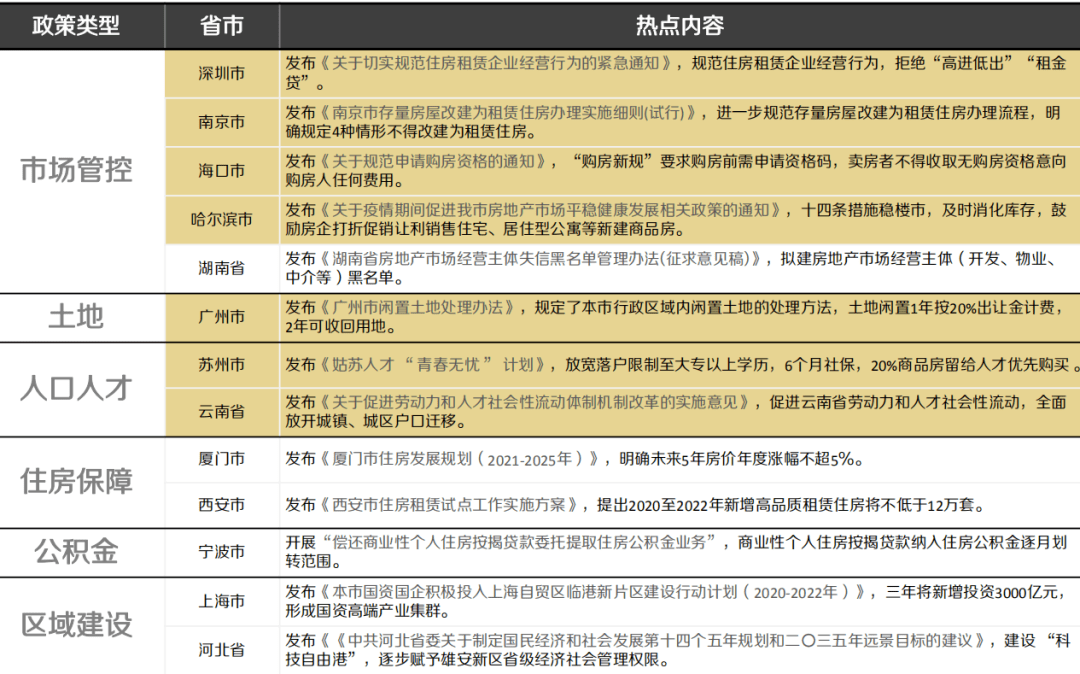The image size is (1080, 674).
Task: Click the 宁波市 cell
Action: click(x=221, y=551)
